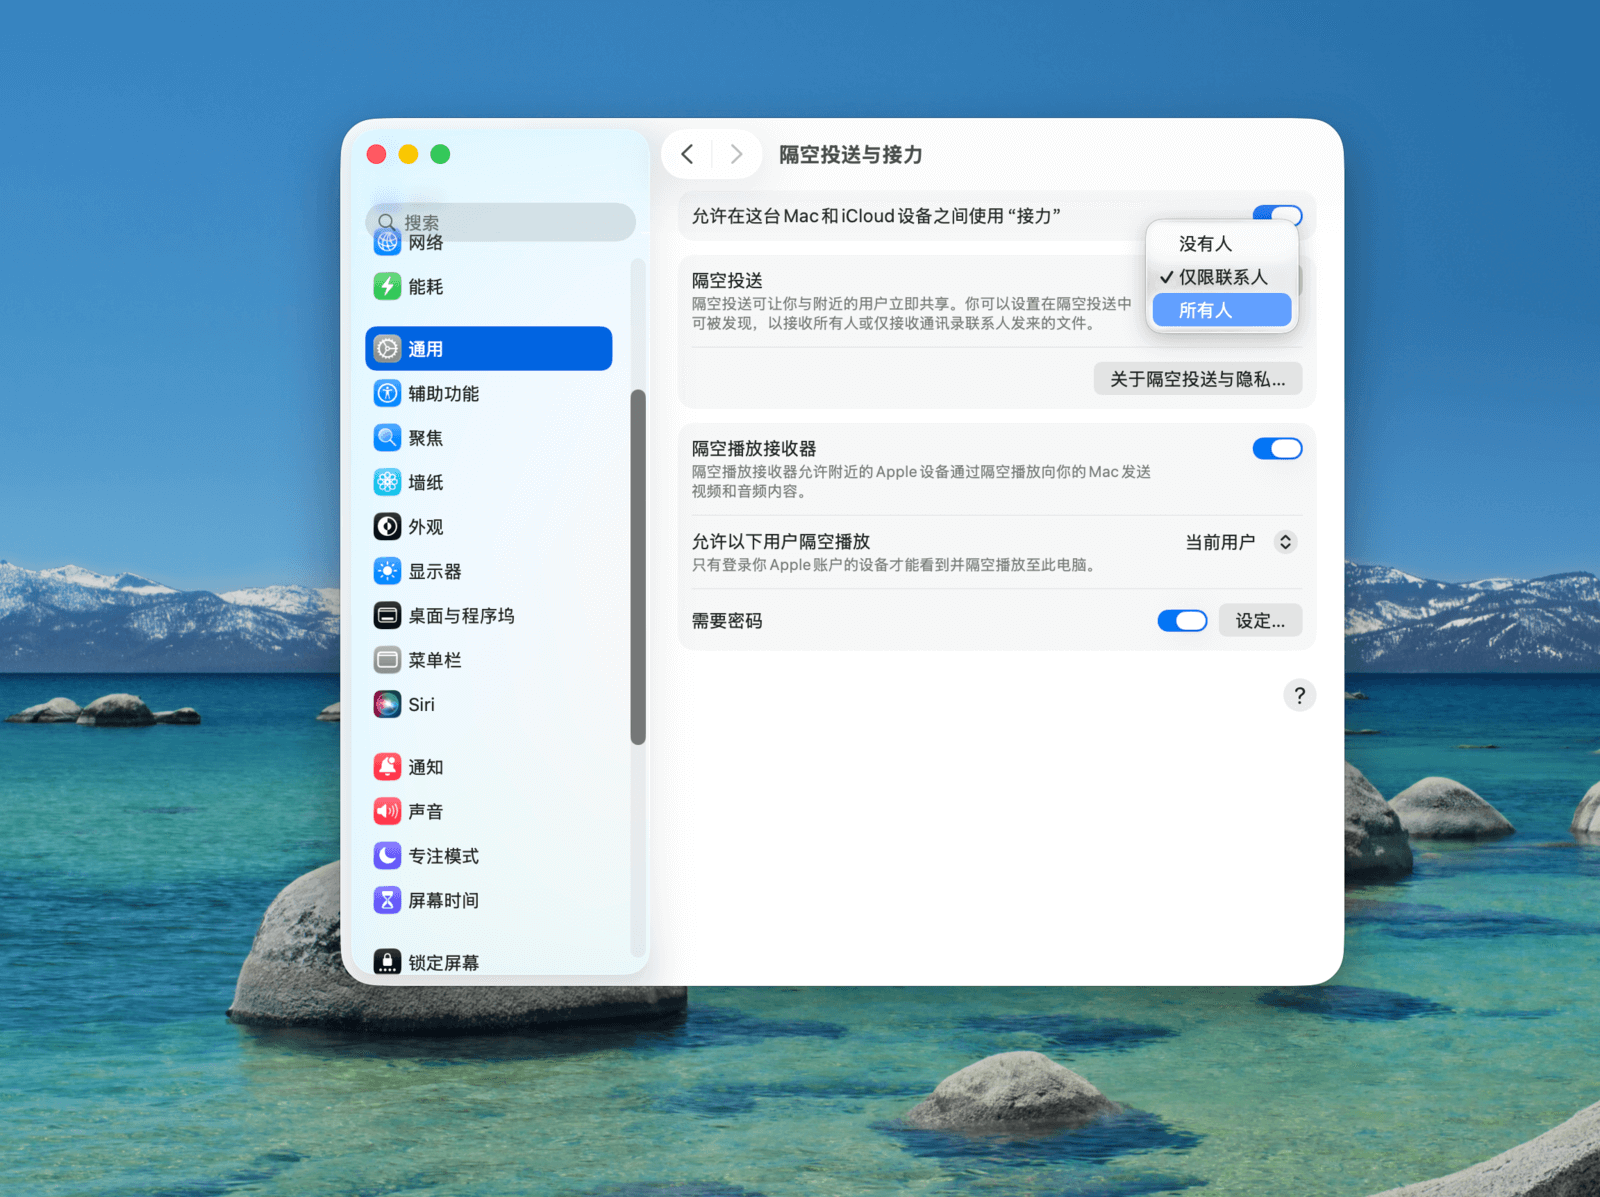
Task: Click 关于隔空投送与隐私 button
Action: 1197,379
